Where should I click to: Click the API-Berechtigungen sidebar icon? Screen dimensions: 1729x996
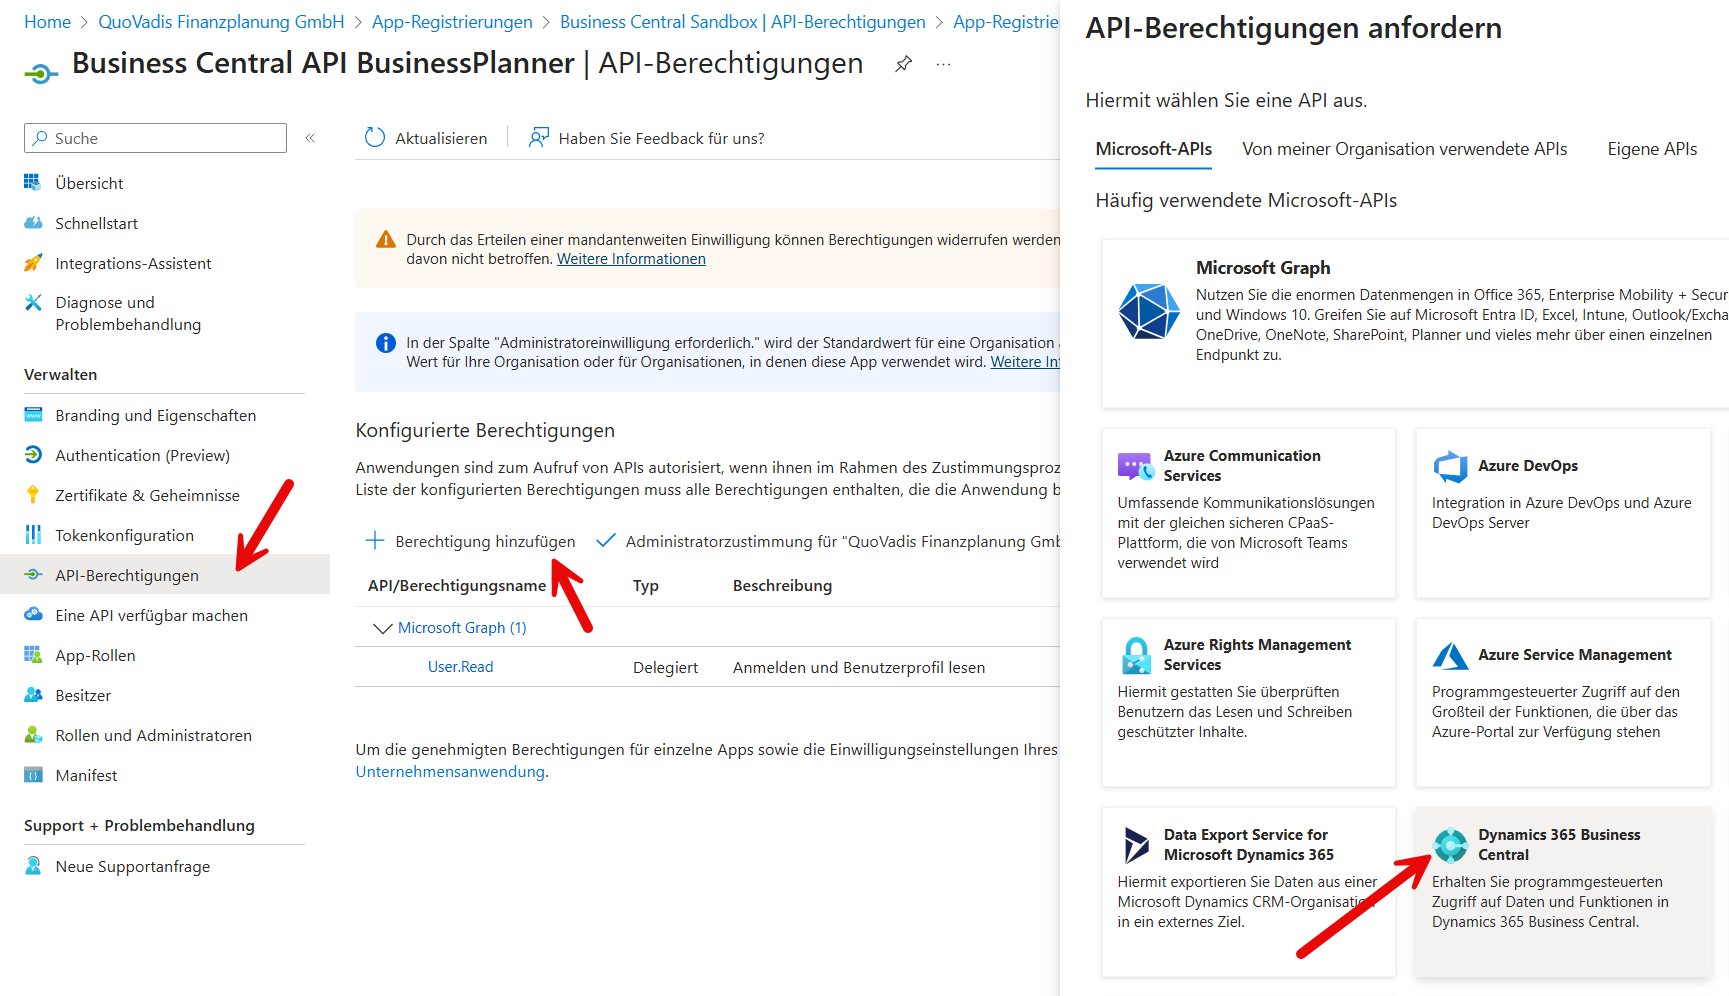click(x=33, y=575)
